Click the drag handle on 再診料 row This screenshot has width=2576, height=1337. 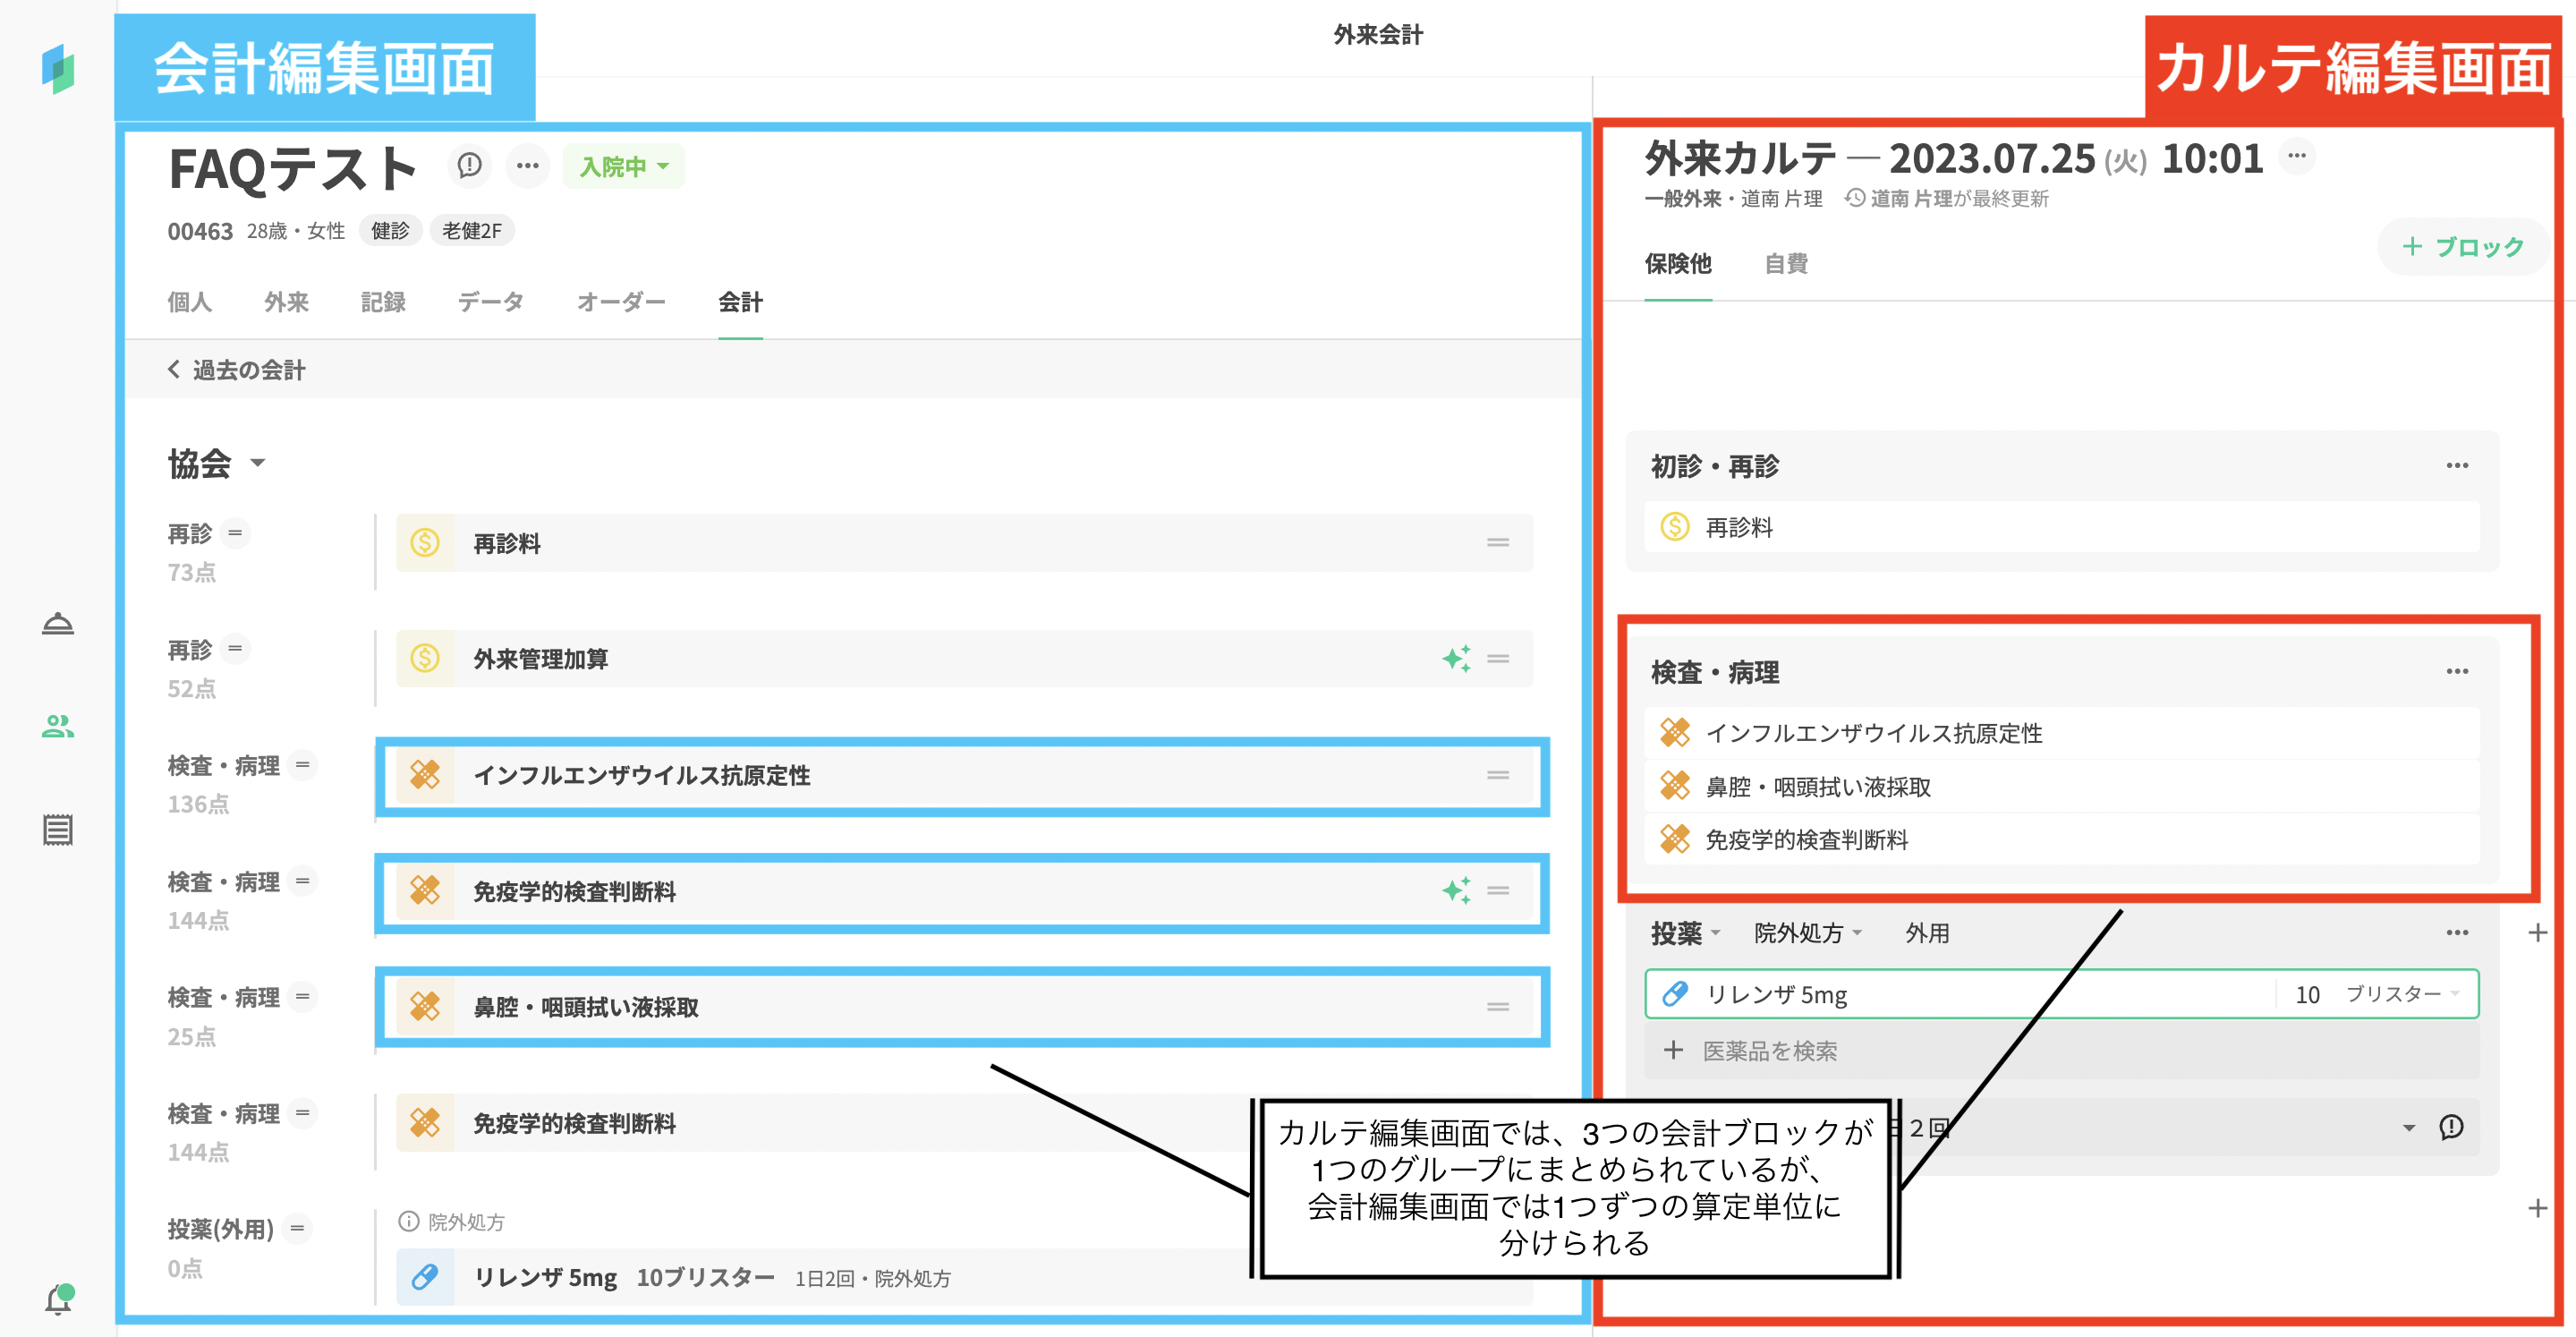1497,543
